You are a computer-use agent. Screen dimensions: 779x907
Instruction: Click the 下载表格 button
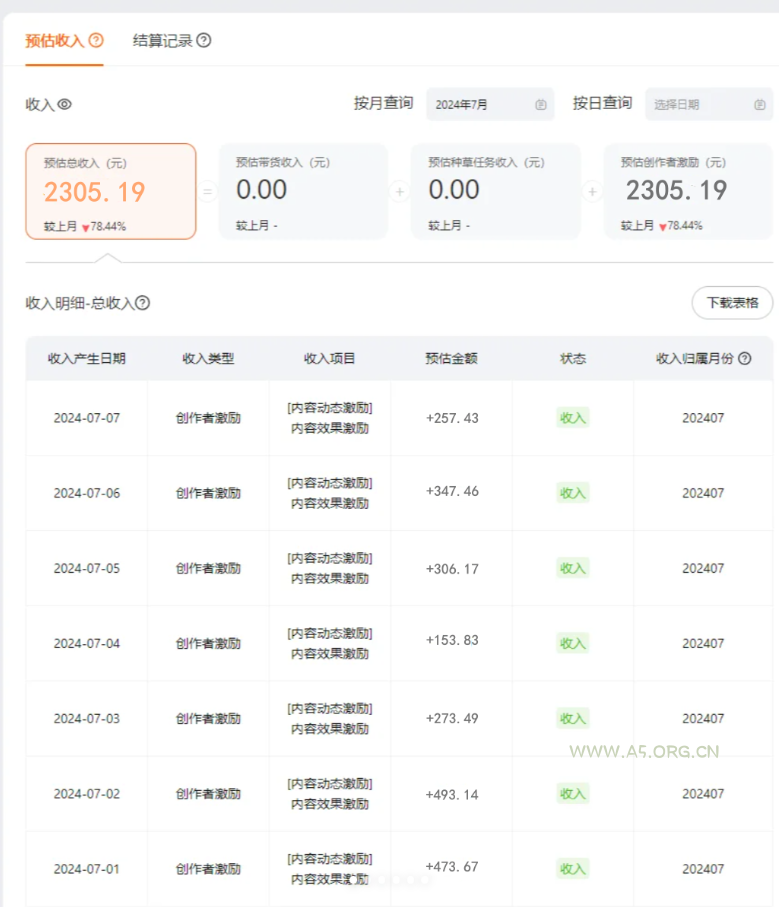732,303
